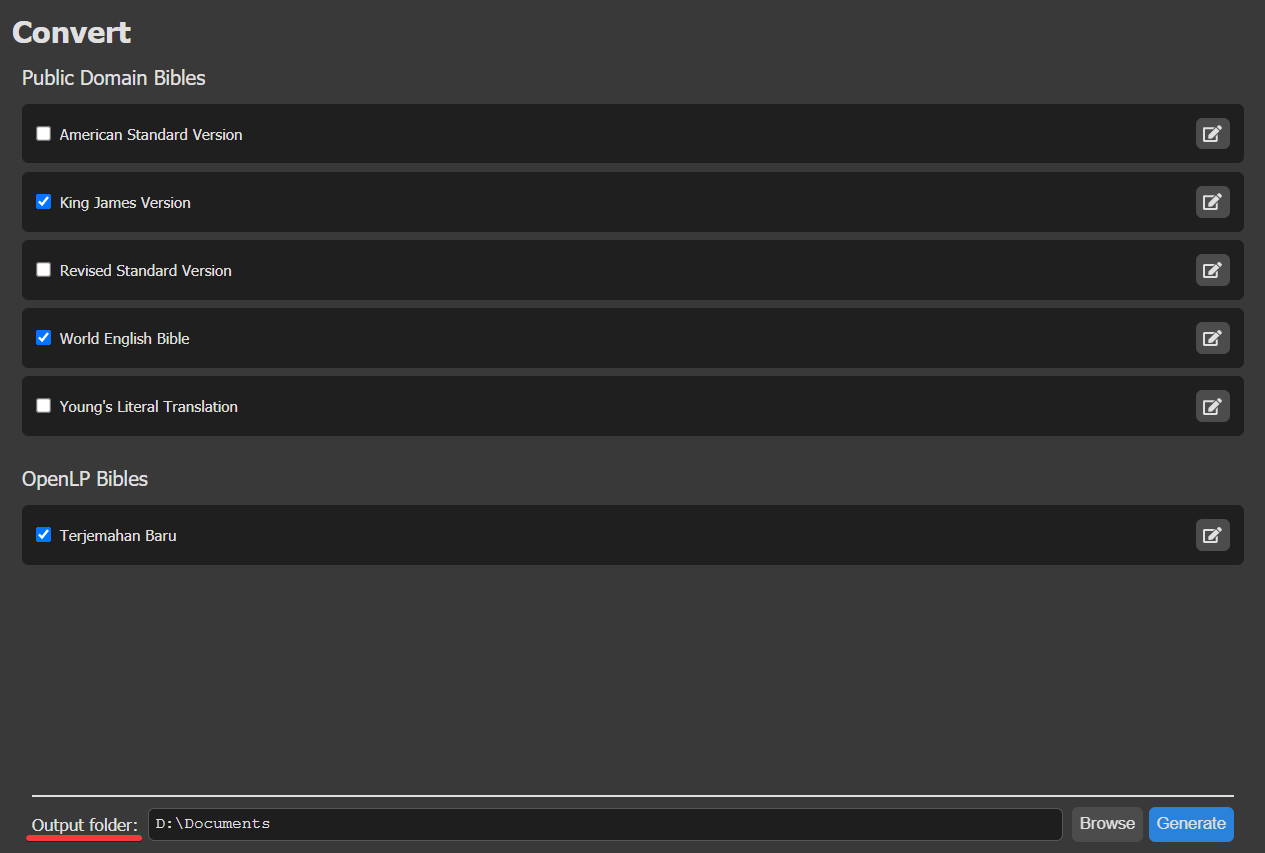Click the underlined Output folder label

coord(83,824)
